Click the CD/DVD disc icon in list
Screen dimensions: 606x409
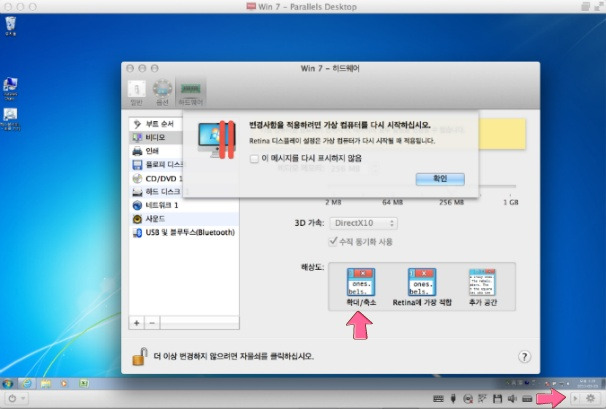point(137,179)
